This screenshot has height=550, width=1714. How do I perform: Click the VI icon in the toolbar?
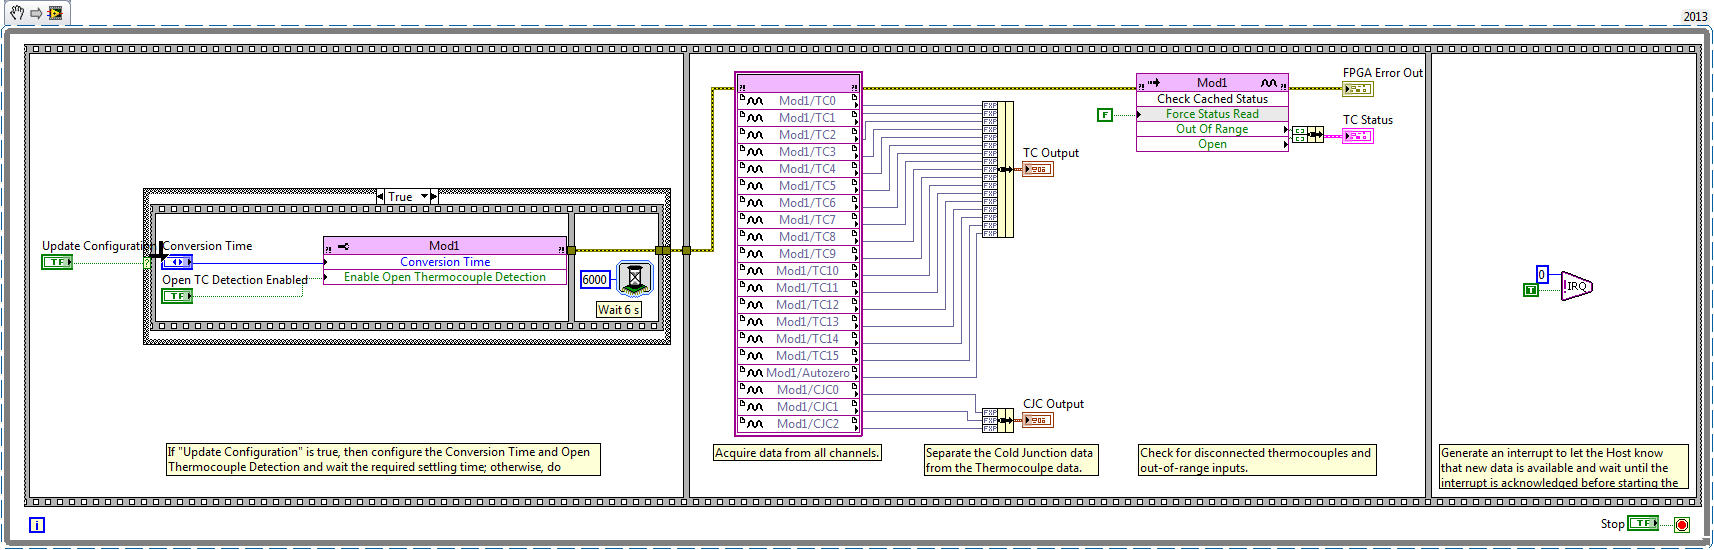click(55, 13)
